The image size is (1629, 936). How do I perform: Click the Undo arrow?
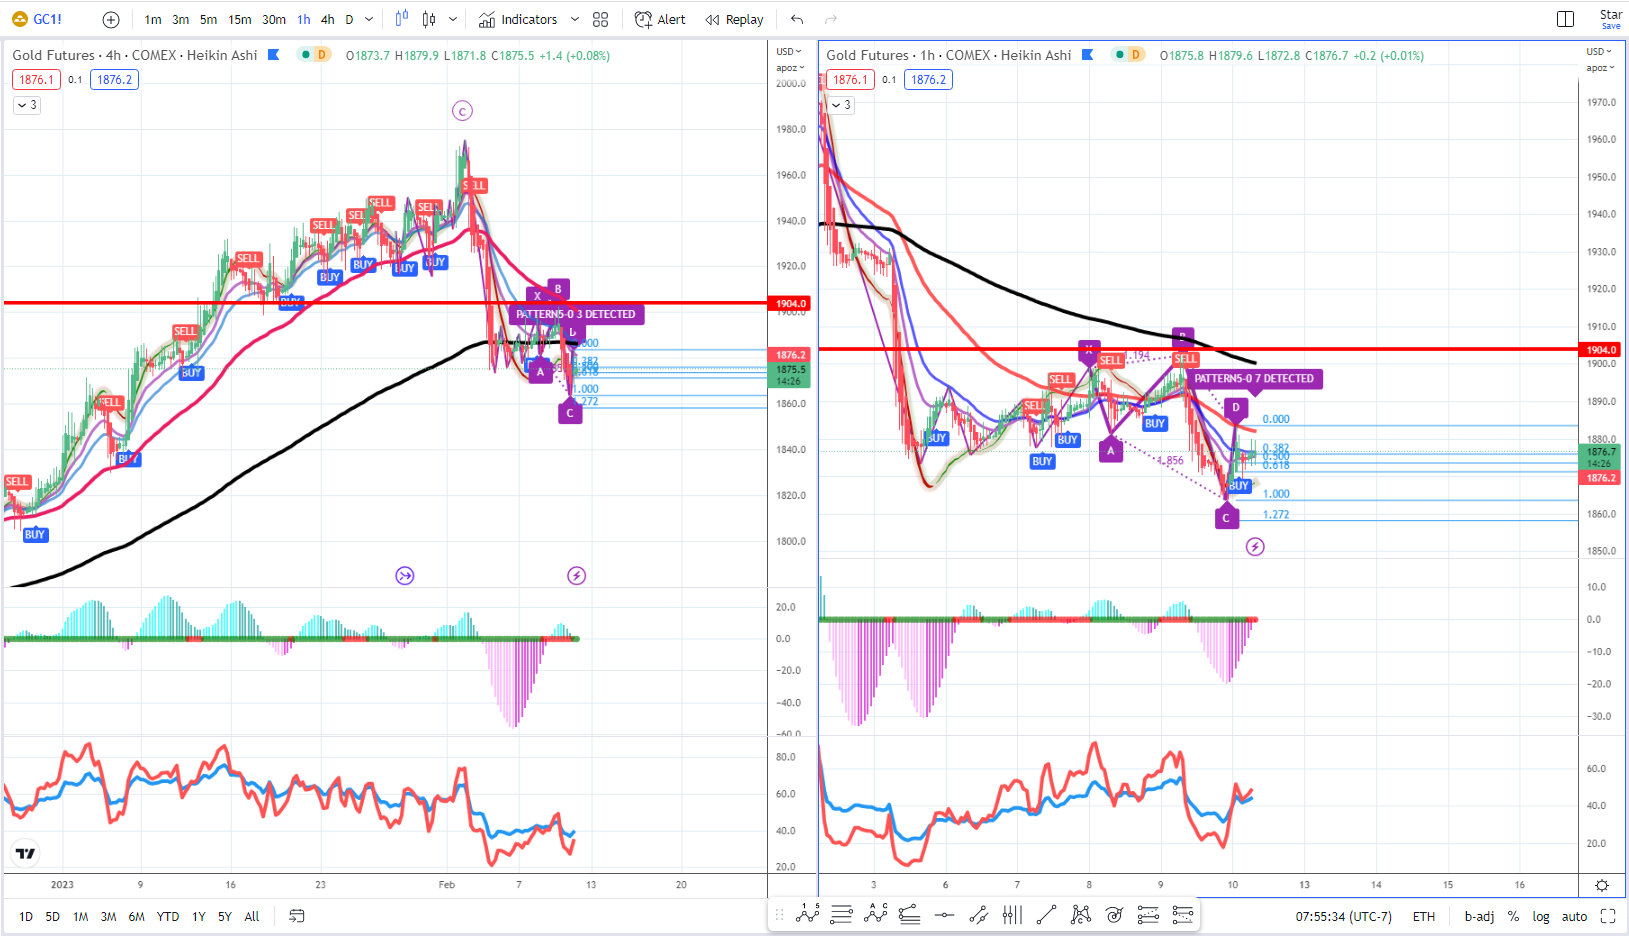797,19
